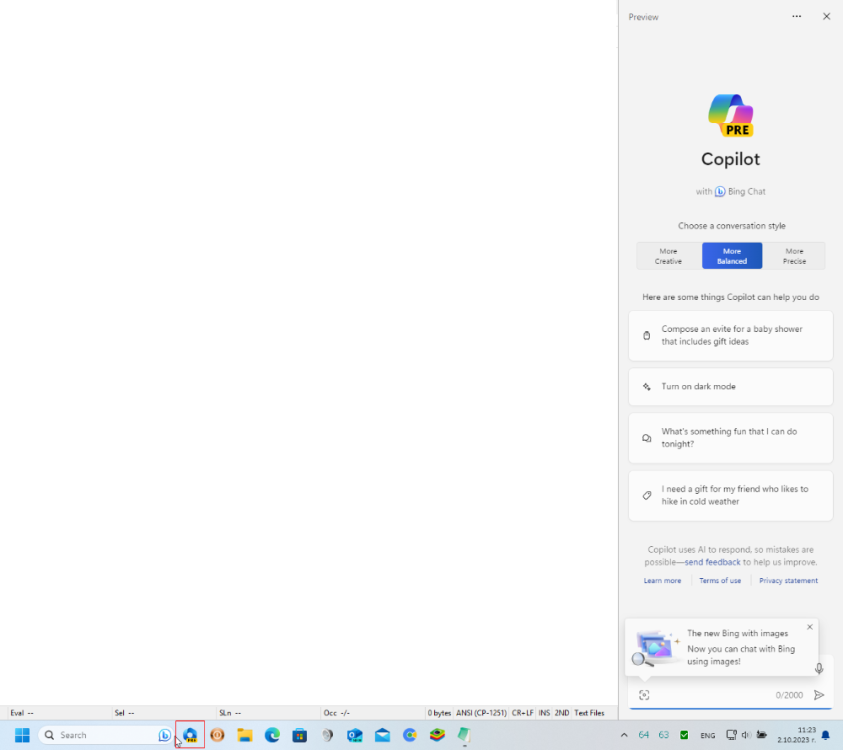Click the Eval -- status bar entry

coord(22,713)
